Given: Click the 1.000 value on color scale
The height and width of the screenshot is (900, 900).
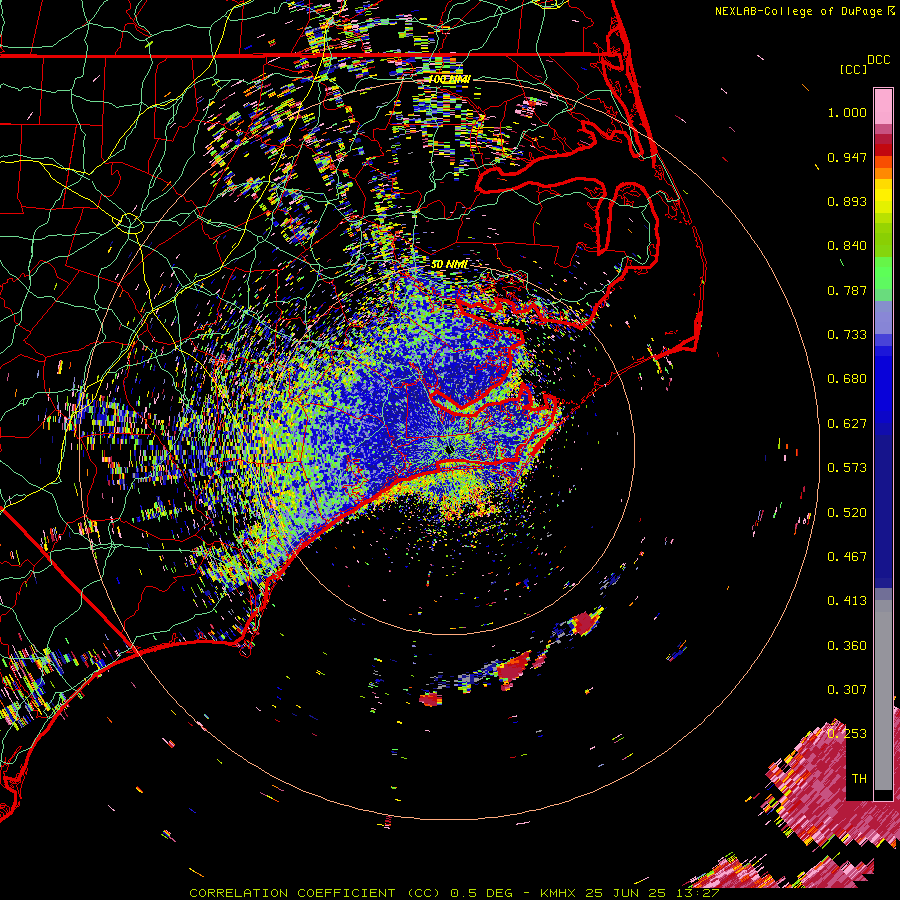Looking at the screenshot, I should tap(847, 112).
